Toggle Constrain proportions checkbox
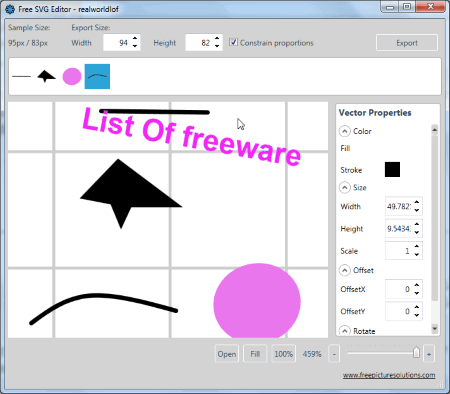 [x=233, y=42]
